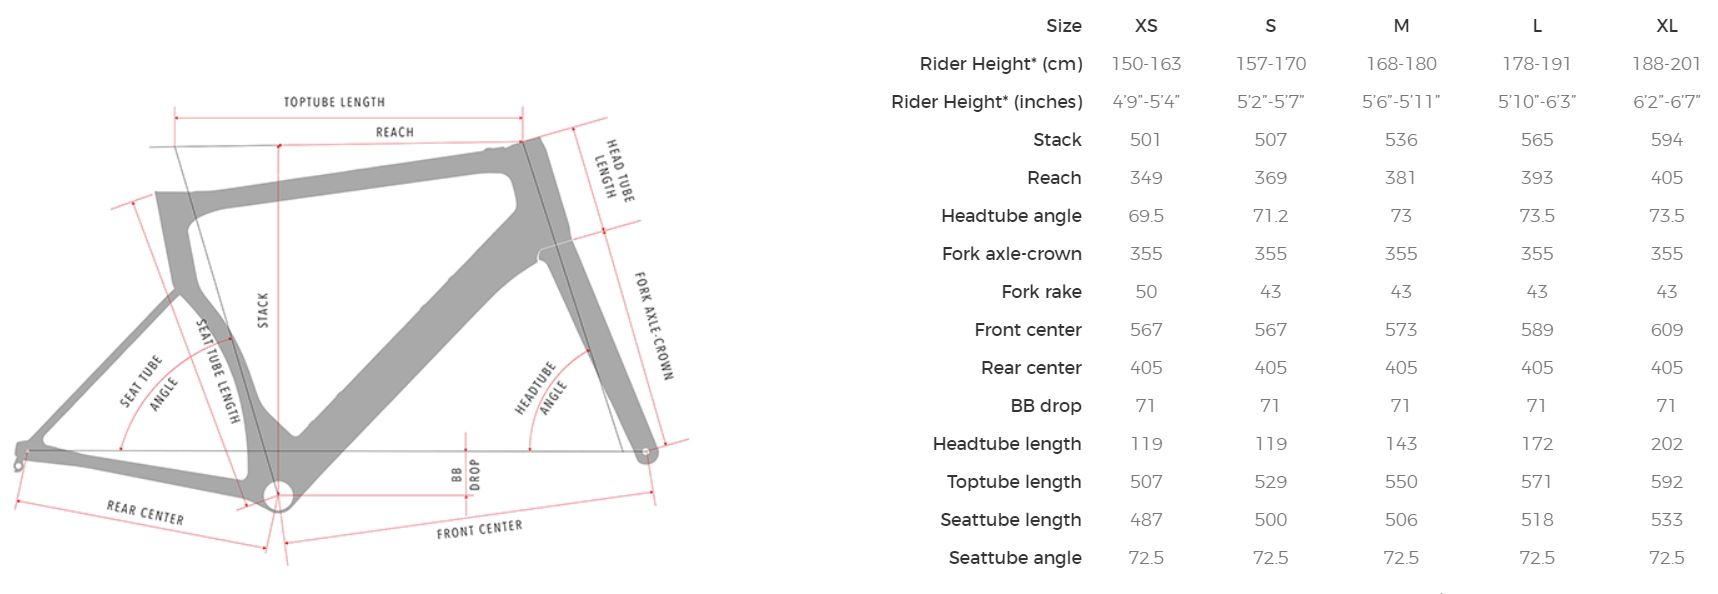The width and height of the screenshot is (1718, 594).
Task: Click the Fork rake row label
Action: click(1041, 292)
